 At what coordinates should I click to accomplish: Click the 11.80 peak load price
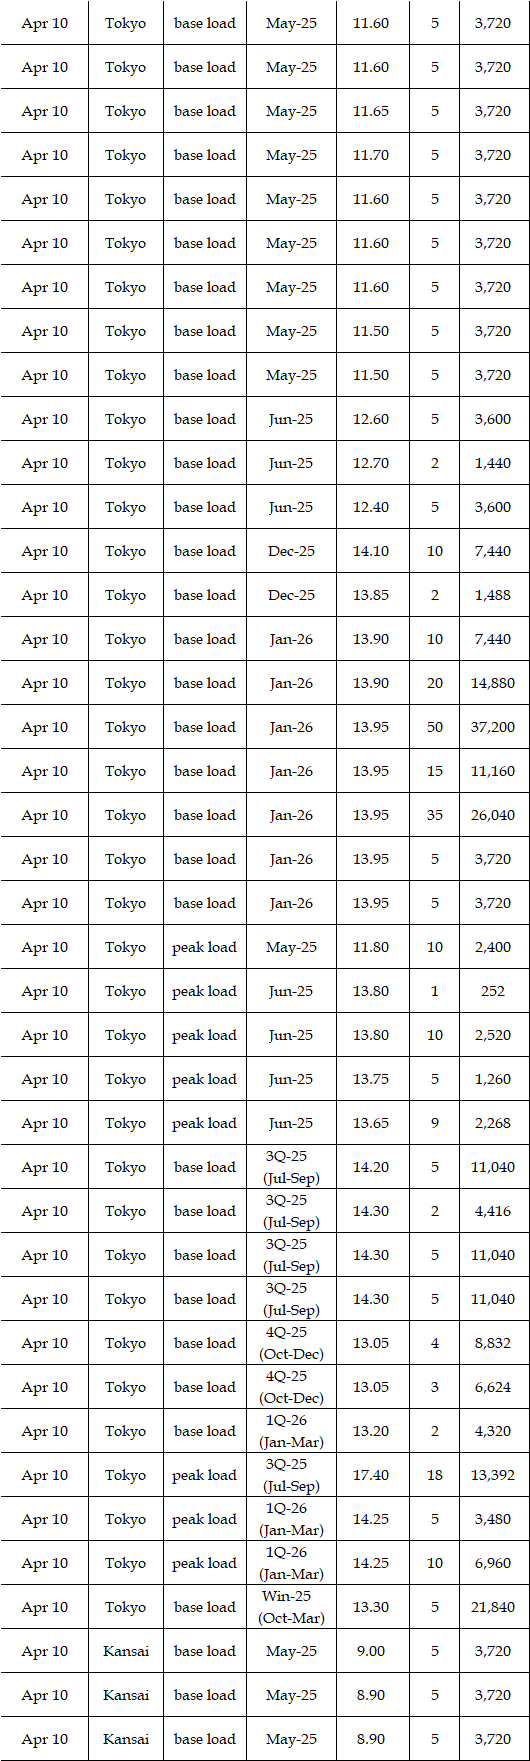[372, 947]
